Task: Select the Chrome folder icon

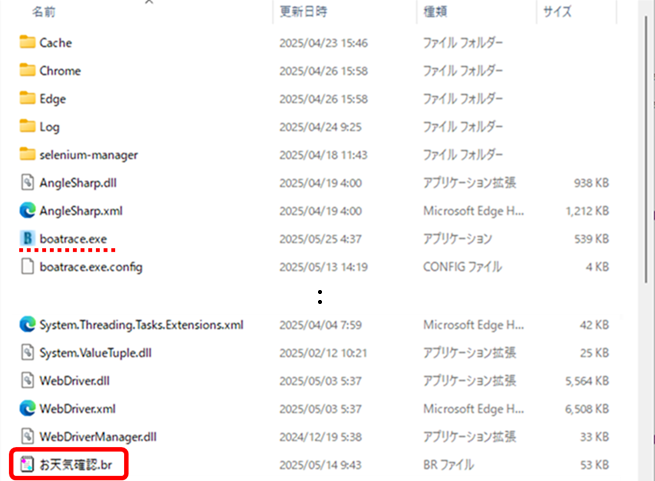Action: pyautogui.click(x=27, y=71)
